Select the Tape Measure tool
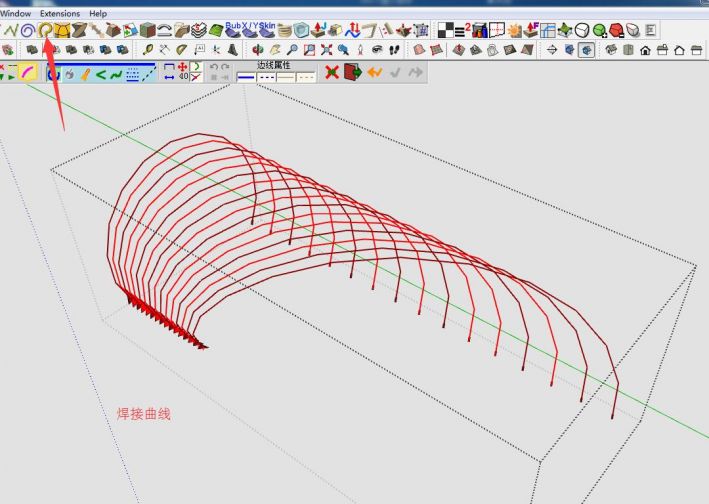Image resolution: width=709 pixels, height=504 pixels. tap(147, 49)
